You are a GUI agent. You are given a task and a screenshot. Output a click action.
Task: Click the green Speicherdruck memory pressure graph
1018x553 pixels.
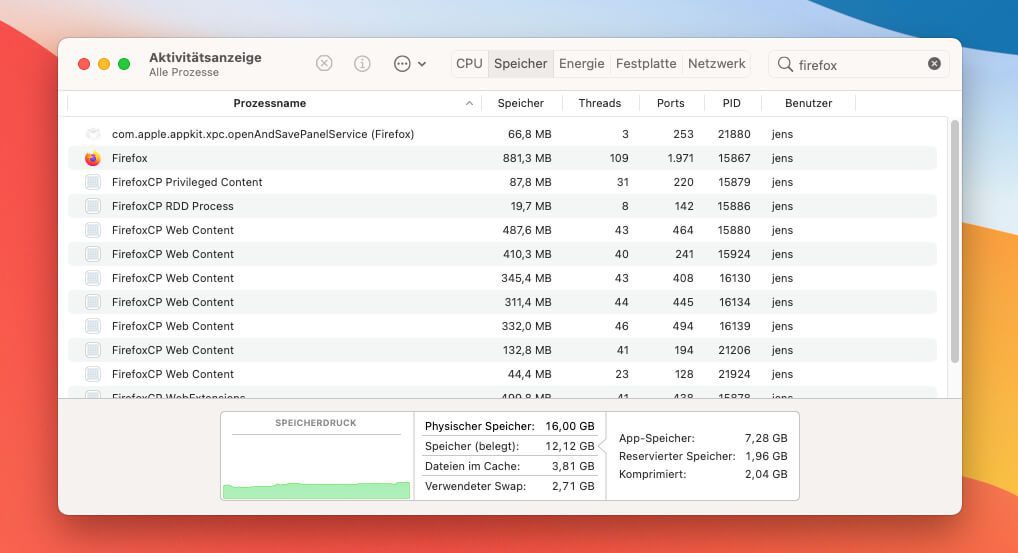click(x=316, y=491)
